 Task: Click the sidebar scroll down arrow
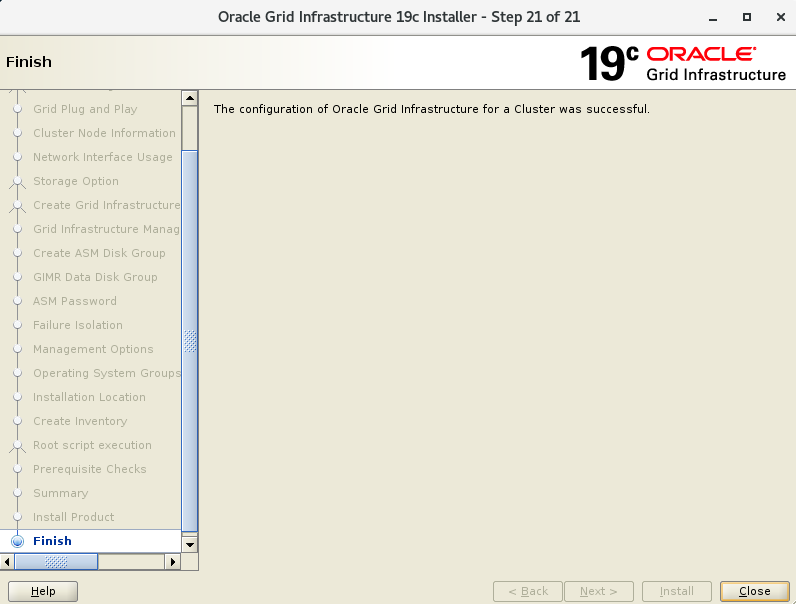point(190,545)
